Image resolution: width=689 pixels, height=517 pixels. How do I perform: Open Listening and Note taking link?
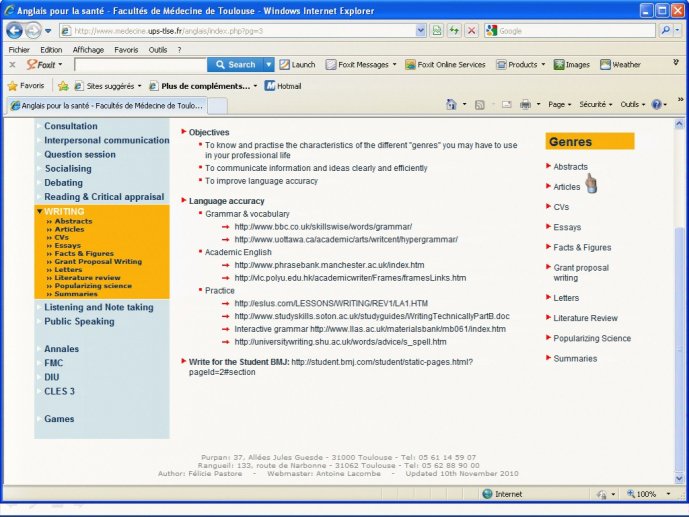(x=99, y=307)
